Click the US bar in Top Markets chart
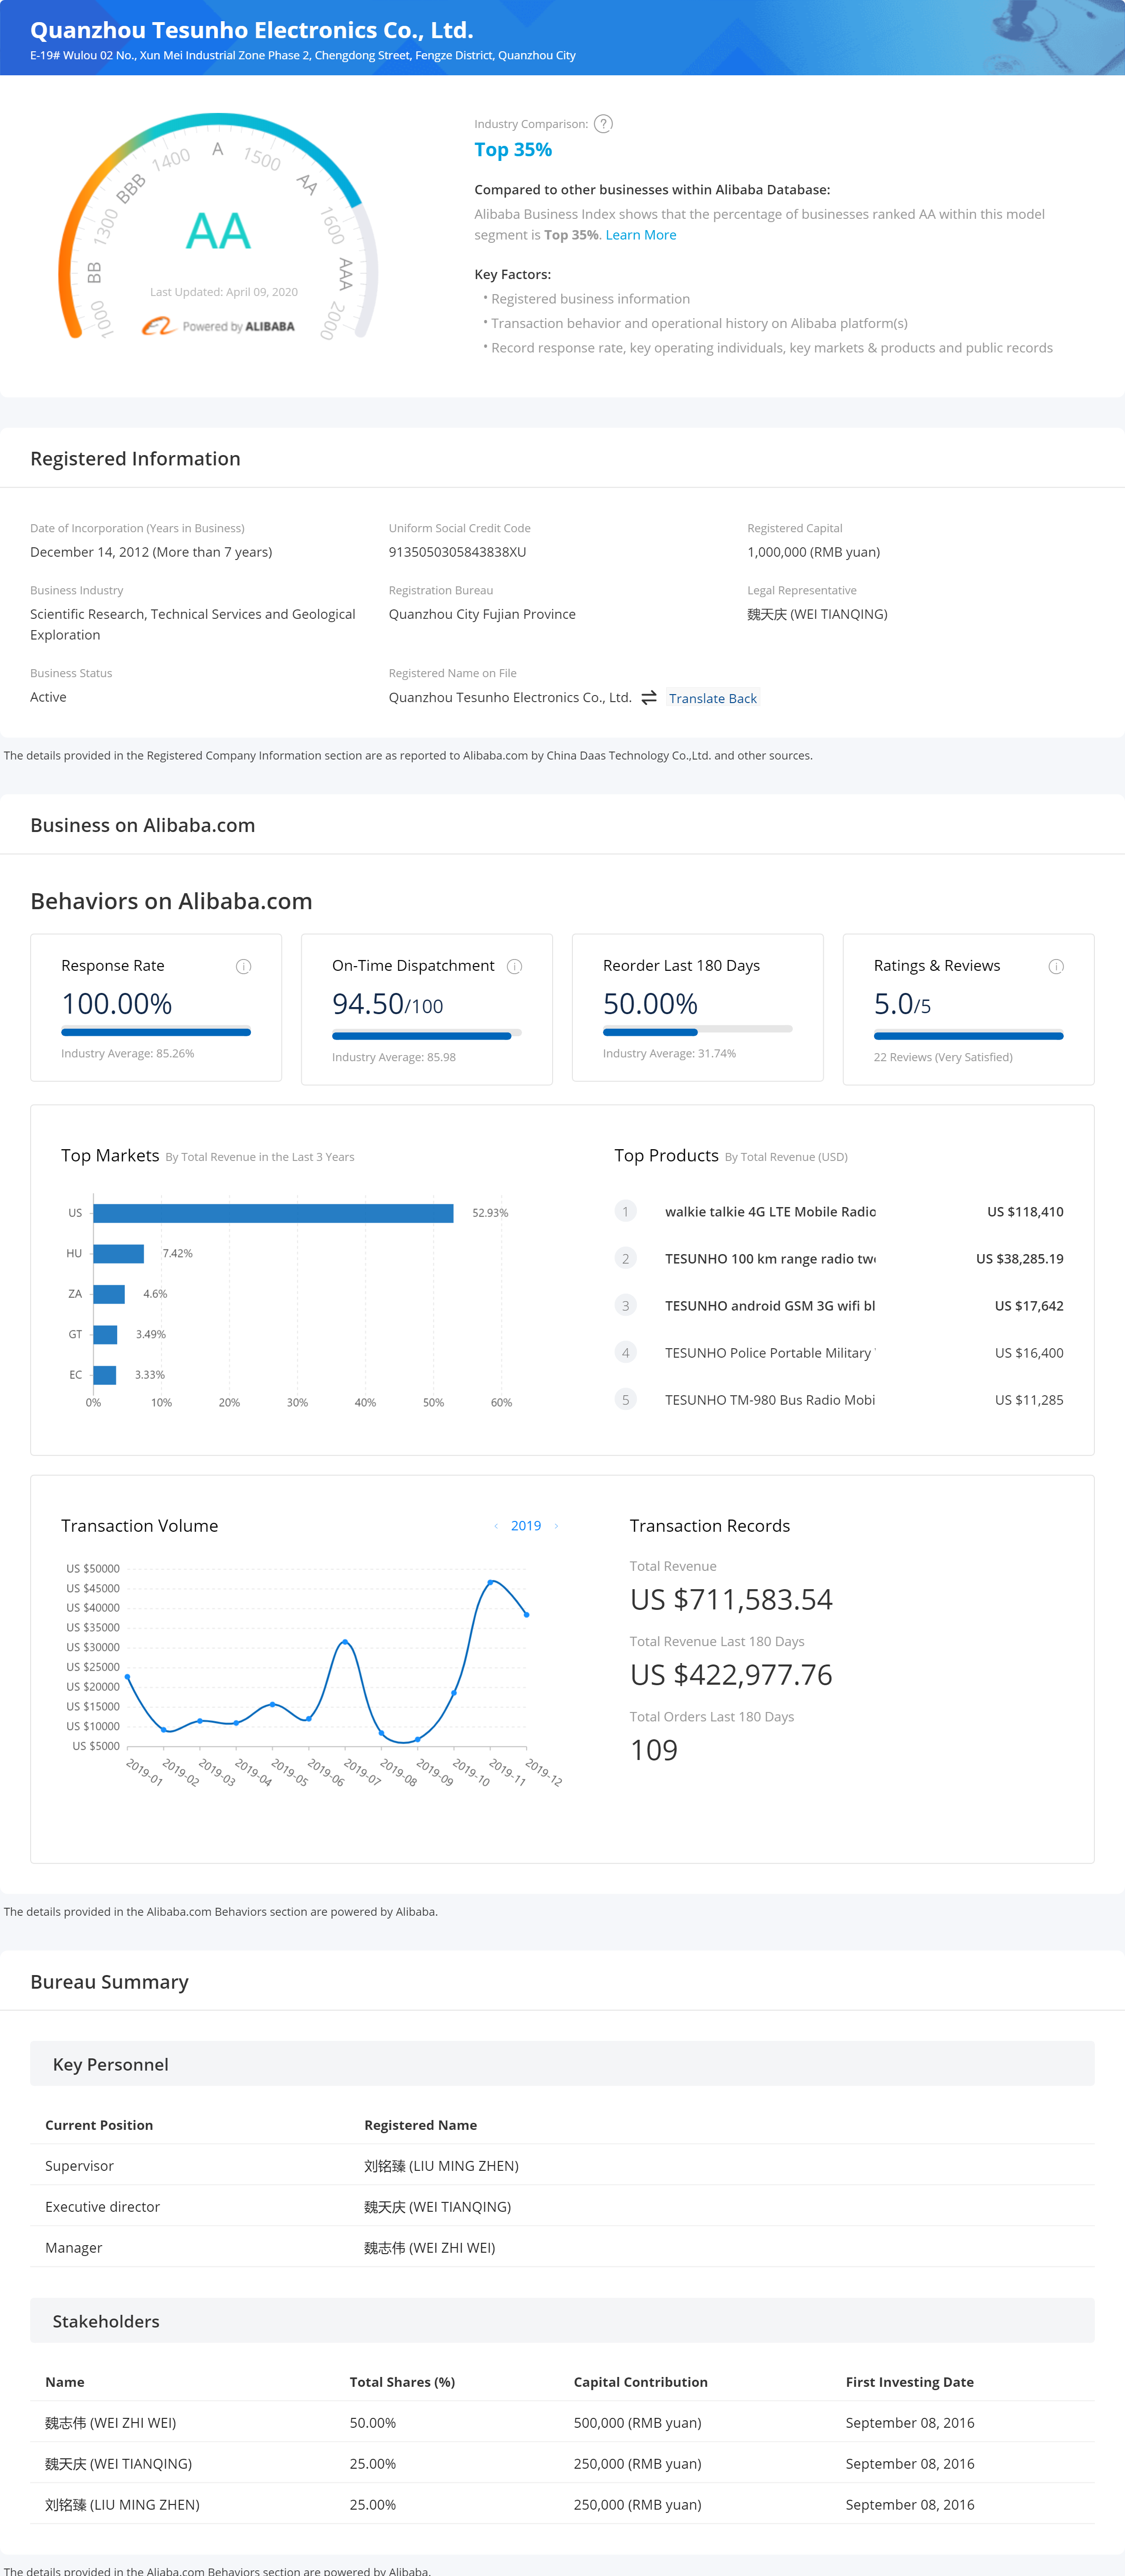The width and height of the screenshot is (1125, 2576). [x=273, y=1213]
